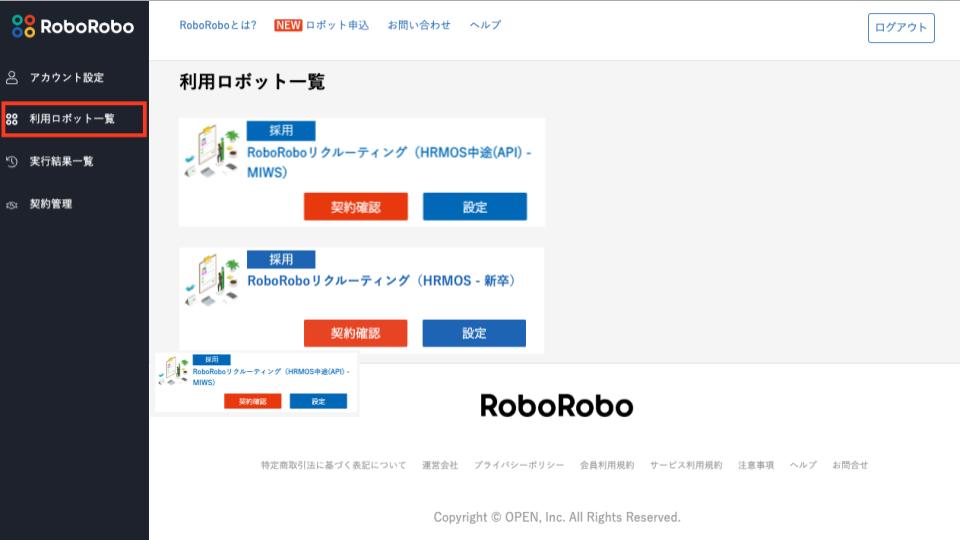Open 運営会社 footer link
The height and width of the screenshot is (540, 960).
[x=440, y=465]
